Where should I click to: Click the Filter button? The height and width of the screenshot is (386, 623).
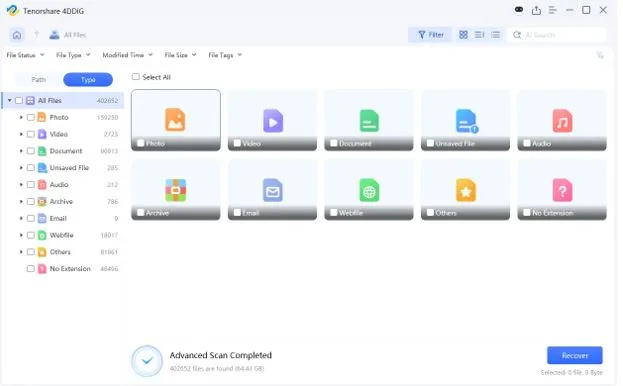pyautogui.click(x=430, y=35)
